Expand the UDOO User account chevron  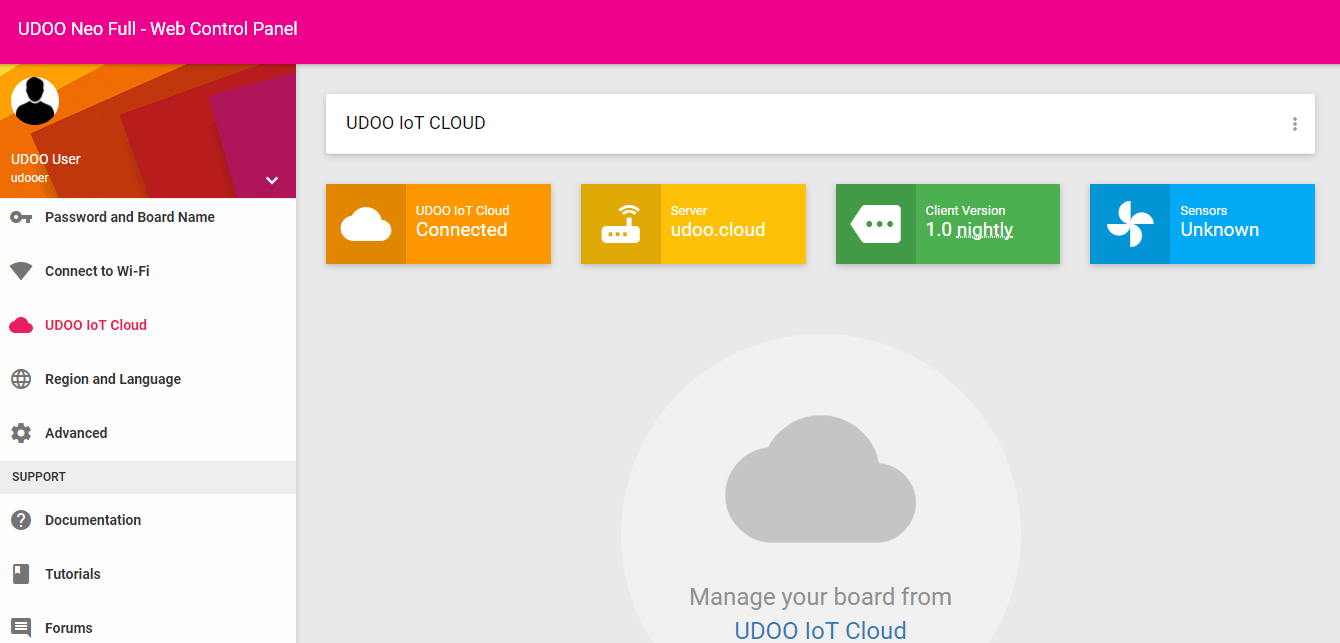pos(271,180)
